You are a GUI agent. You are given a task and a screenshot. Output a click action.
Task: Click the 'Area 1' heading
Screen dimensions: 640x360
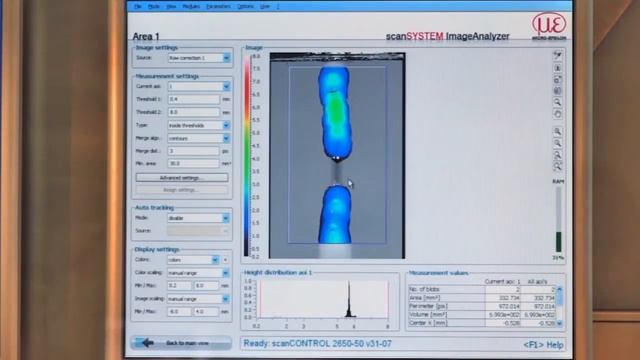[x=146, y=37]
